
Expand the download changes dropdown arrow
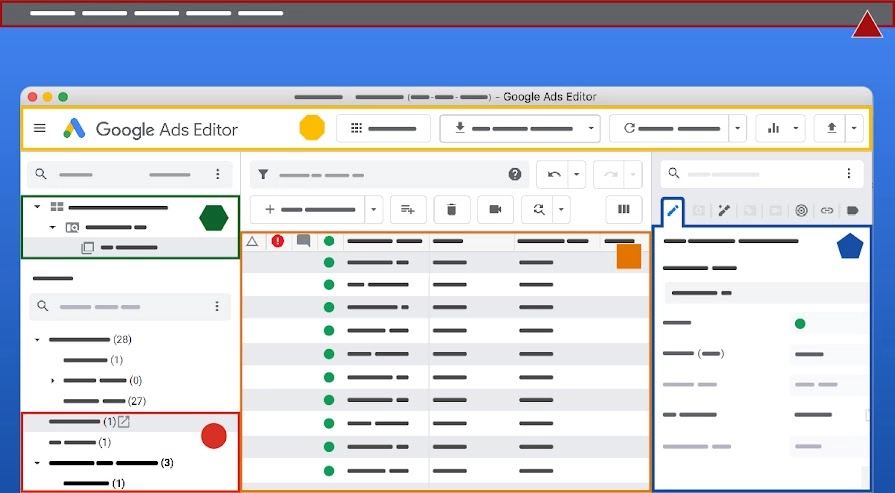click(591, 128)
